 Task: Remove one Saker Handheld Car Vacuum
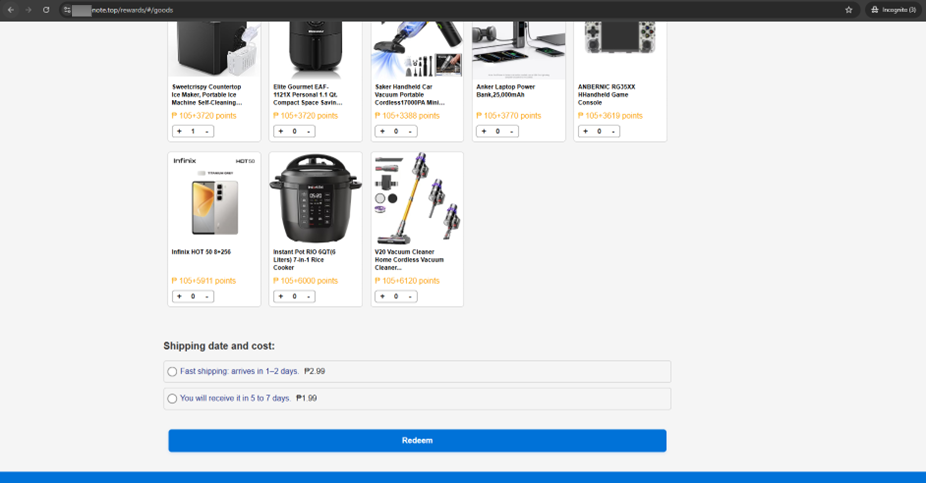[x=410, y=132]
